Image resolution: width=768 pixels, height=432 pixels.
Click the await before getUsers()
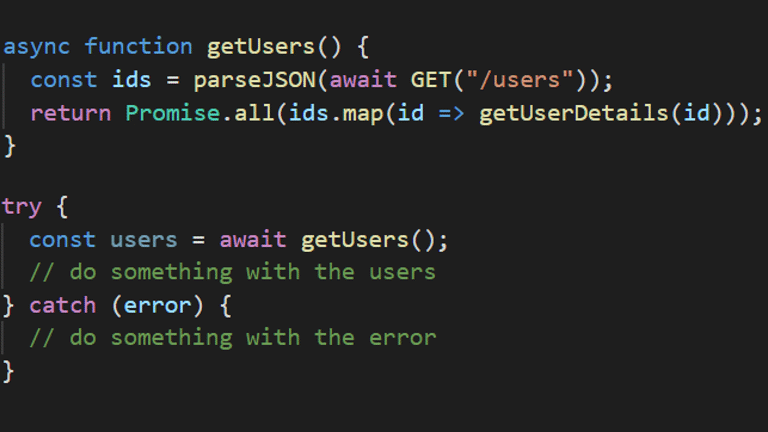253,240
